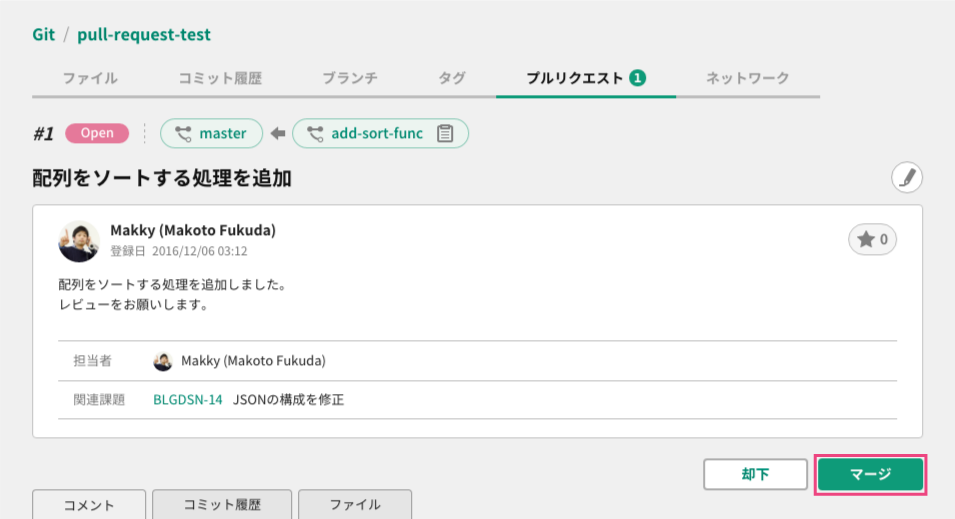955x519 pixels.
Task: Click the add-sort-func branch icon
Action: (315, 133)
